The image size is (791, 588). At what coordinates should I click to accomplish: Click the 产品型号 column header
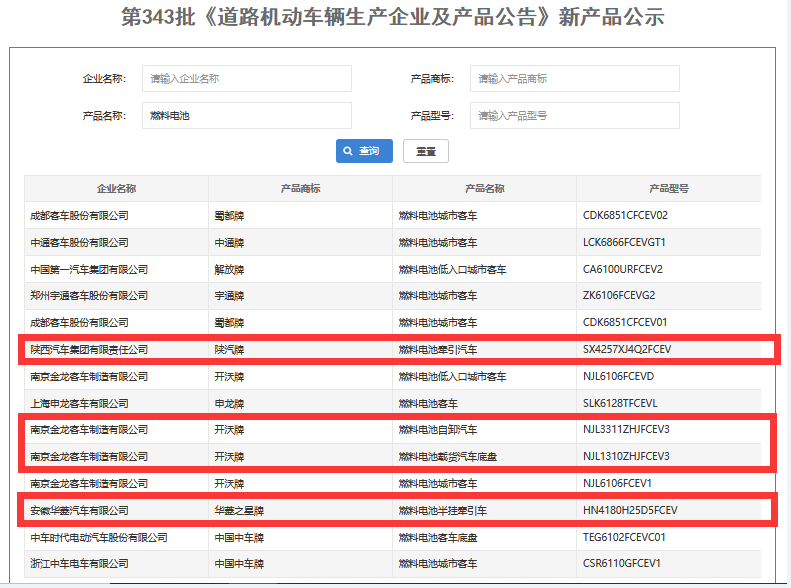point(669,189)
